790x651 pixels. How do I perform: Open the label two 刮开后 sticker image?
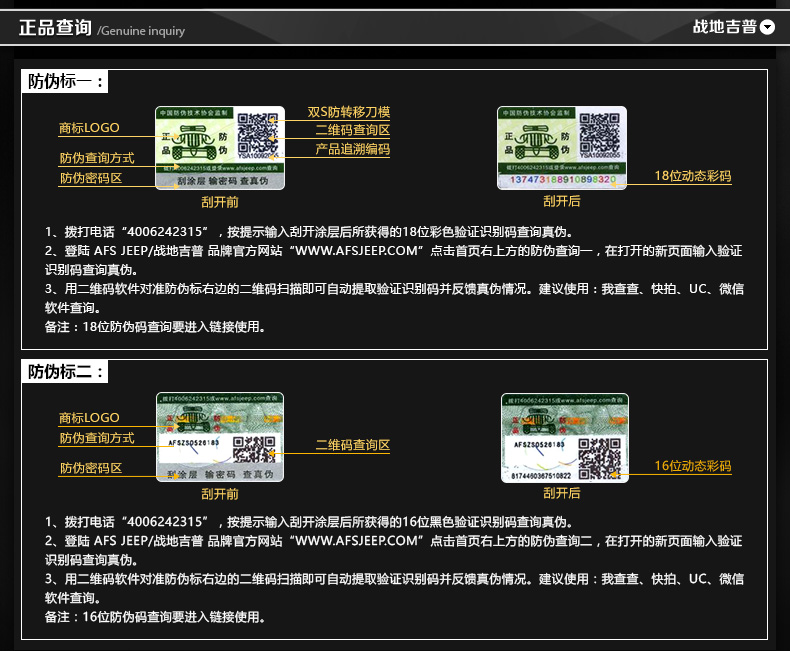tap(565, 438)
